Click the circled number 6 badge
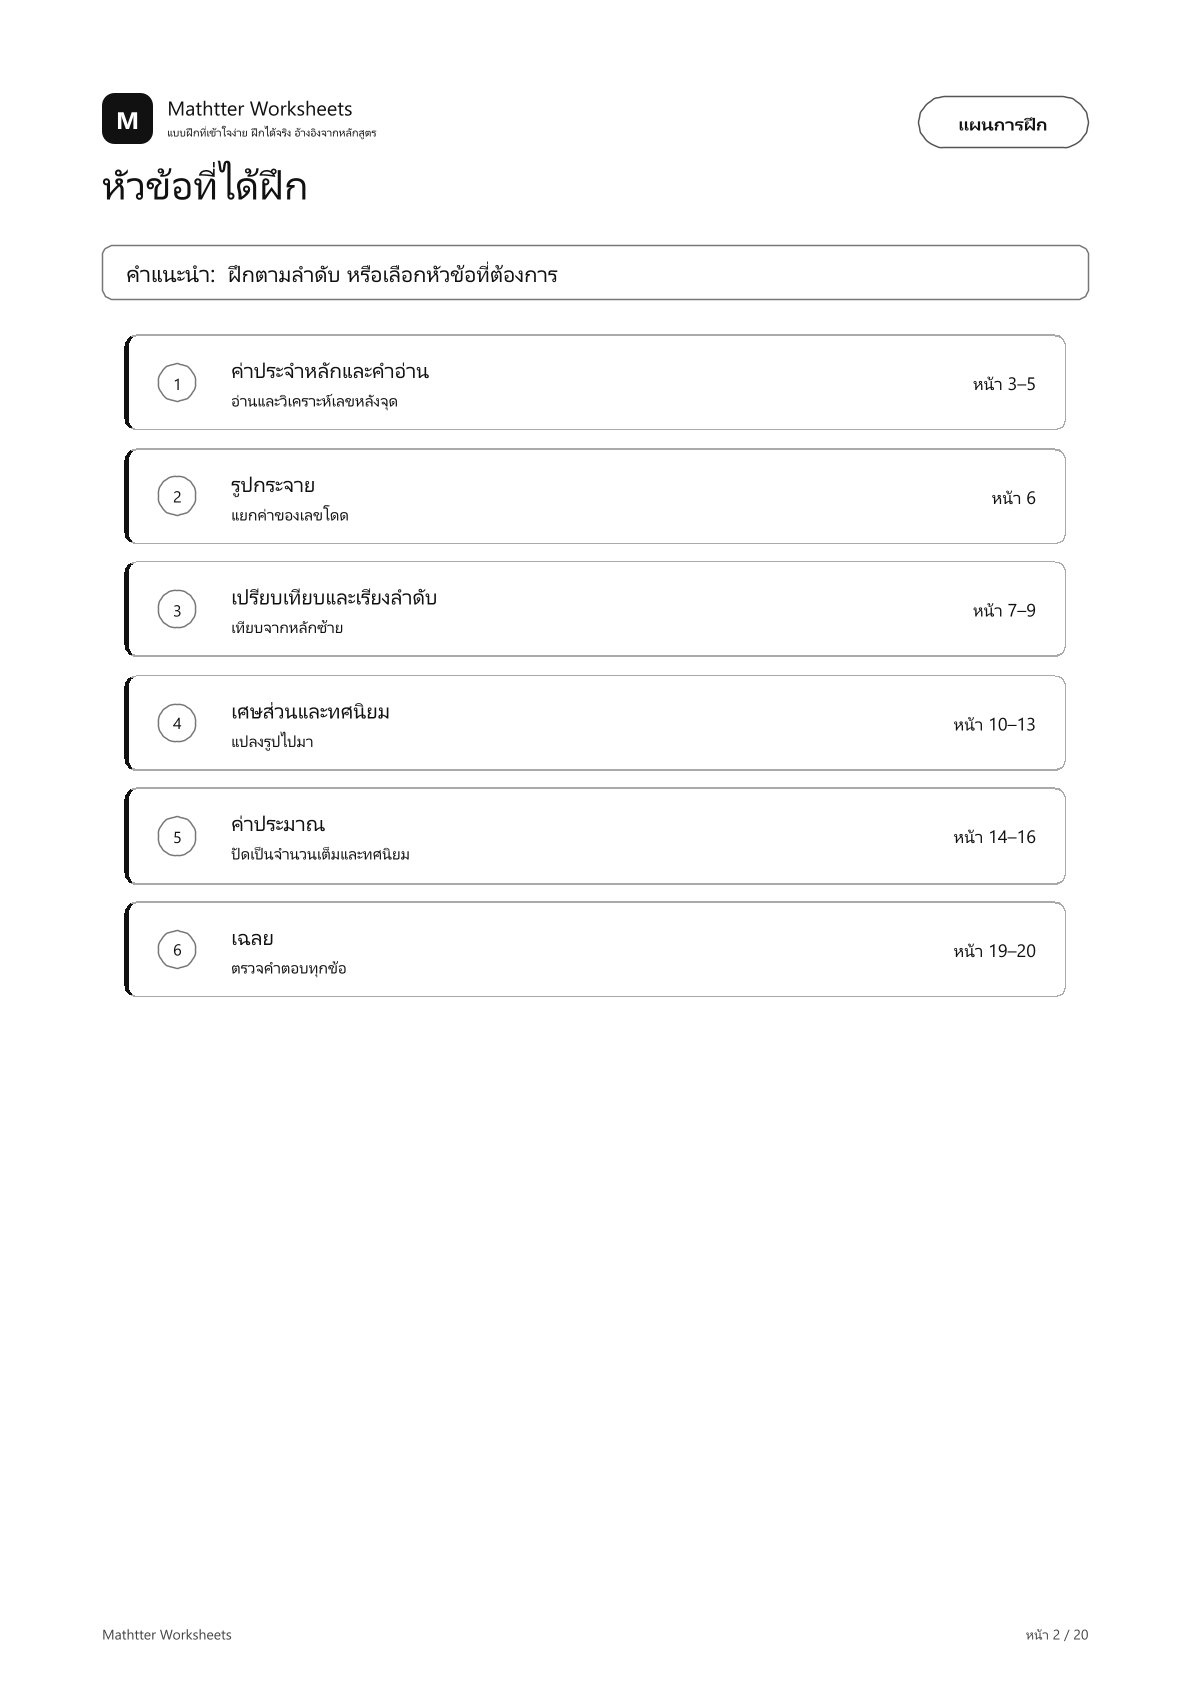This screenshot has height=1683, width=1189. coord(177,950)
